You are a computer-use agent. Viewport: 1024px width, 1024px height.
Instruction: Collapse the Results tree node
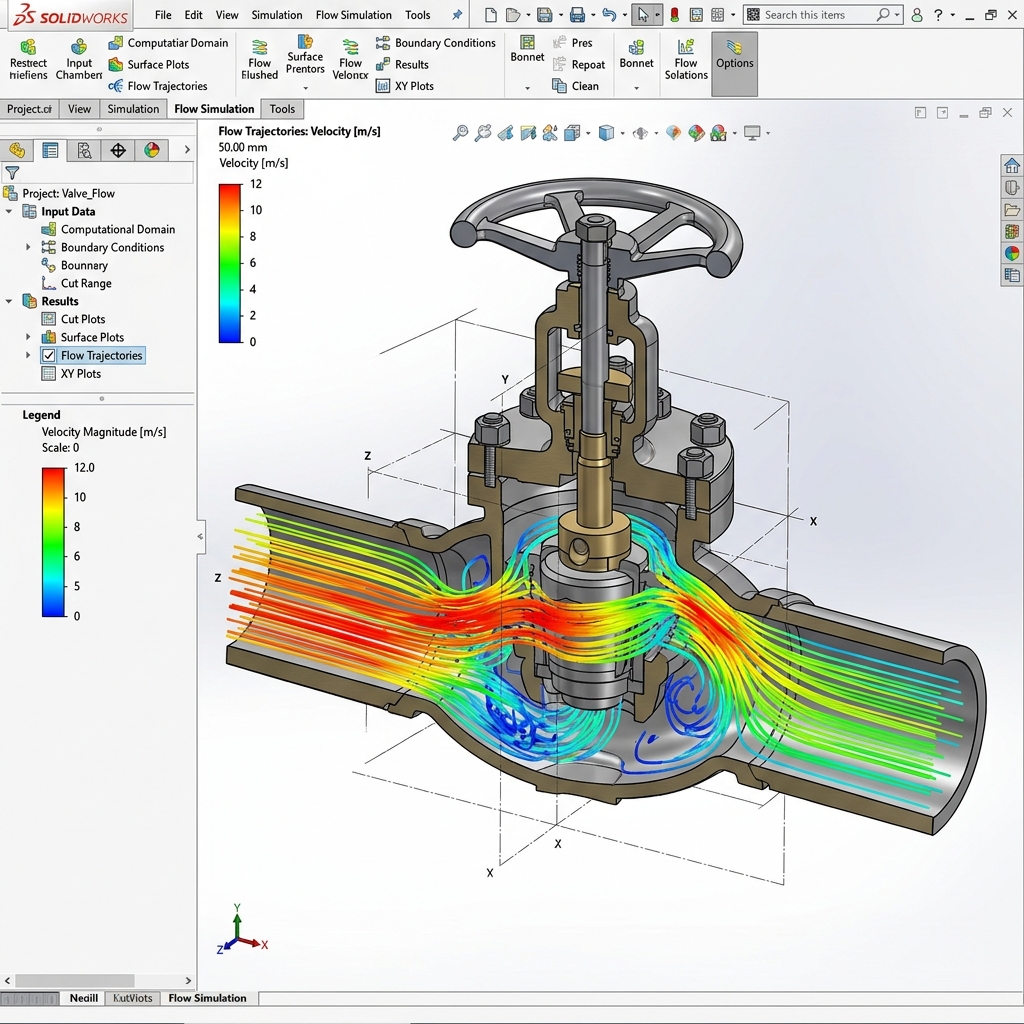9,301
